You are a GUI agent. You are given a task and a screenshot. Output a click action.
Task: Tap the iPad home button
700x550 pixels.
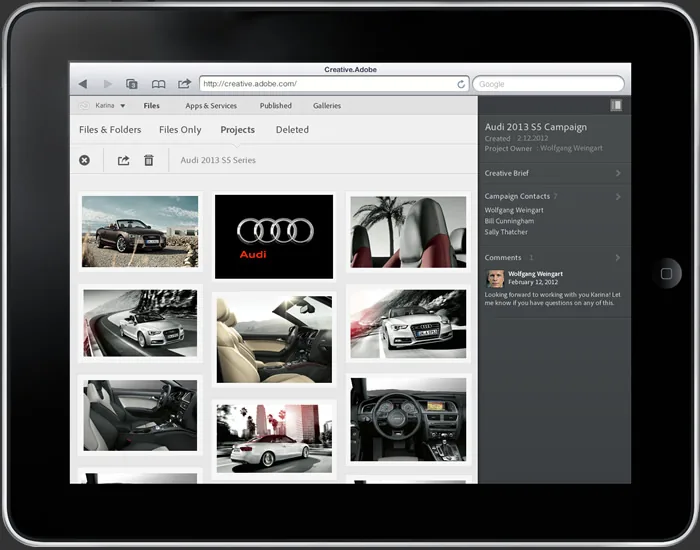(666, 273)
